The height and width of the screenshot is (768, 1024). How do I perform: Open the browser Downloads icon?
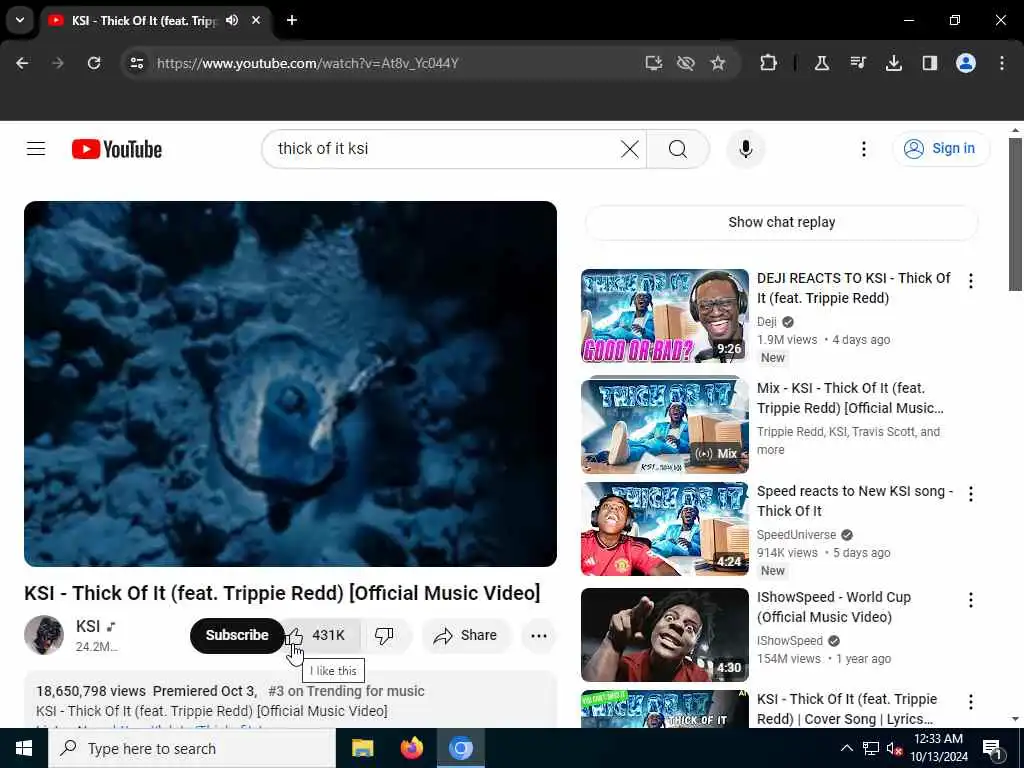894,63
